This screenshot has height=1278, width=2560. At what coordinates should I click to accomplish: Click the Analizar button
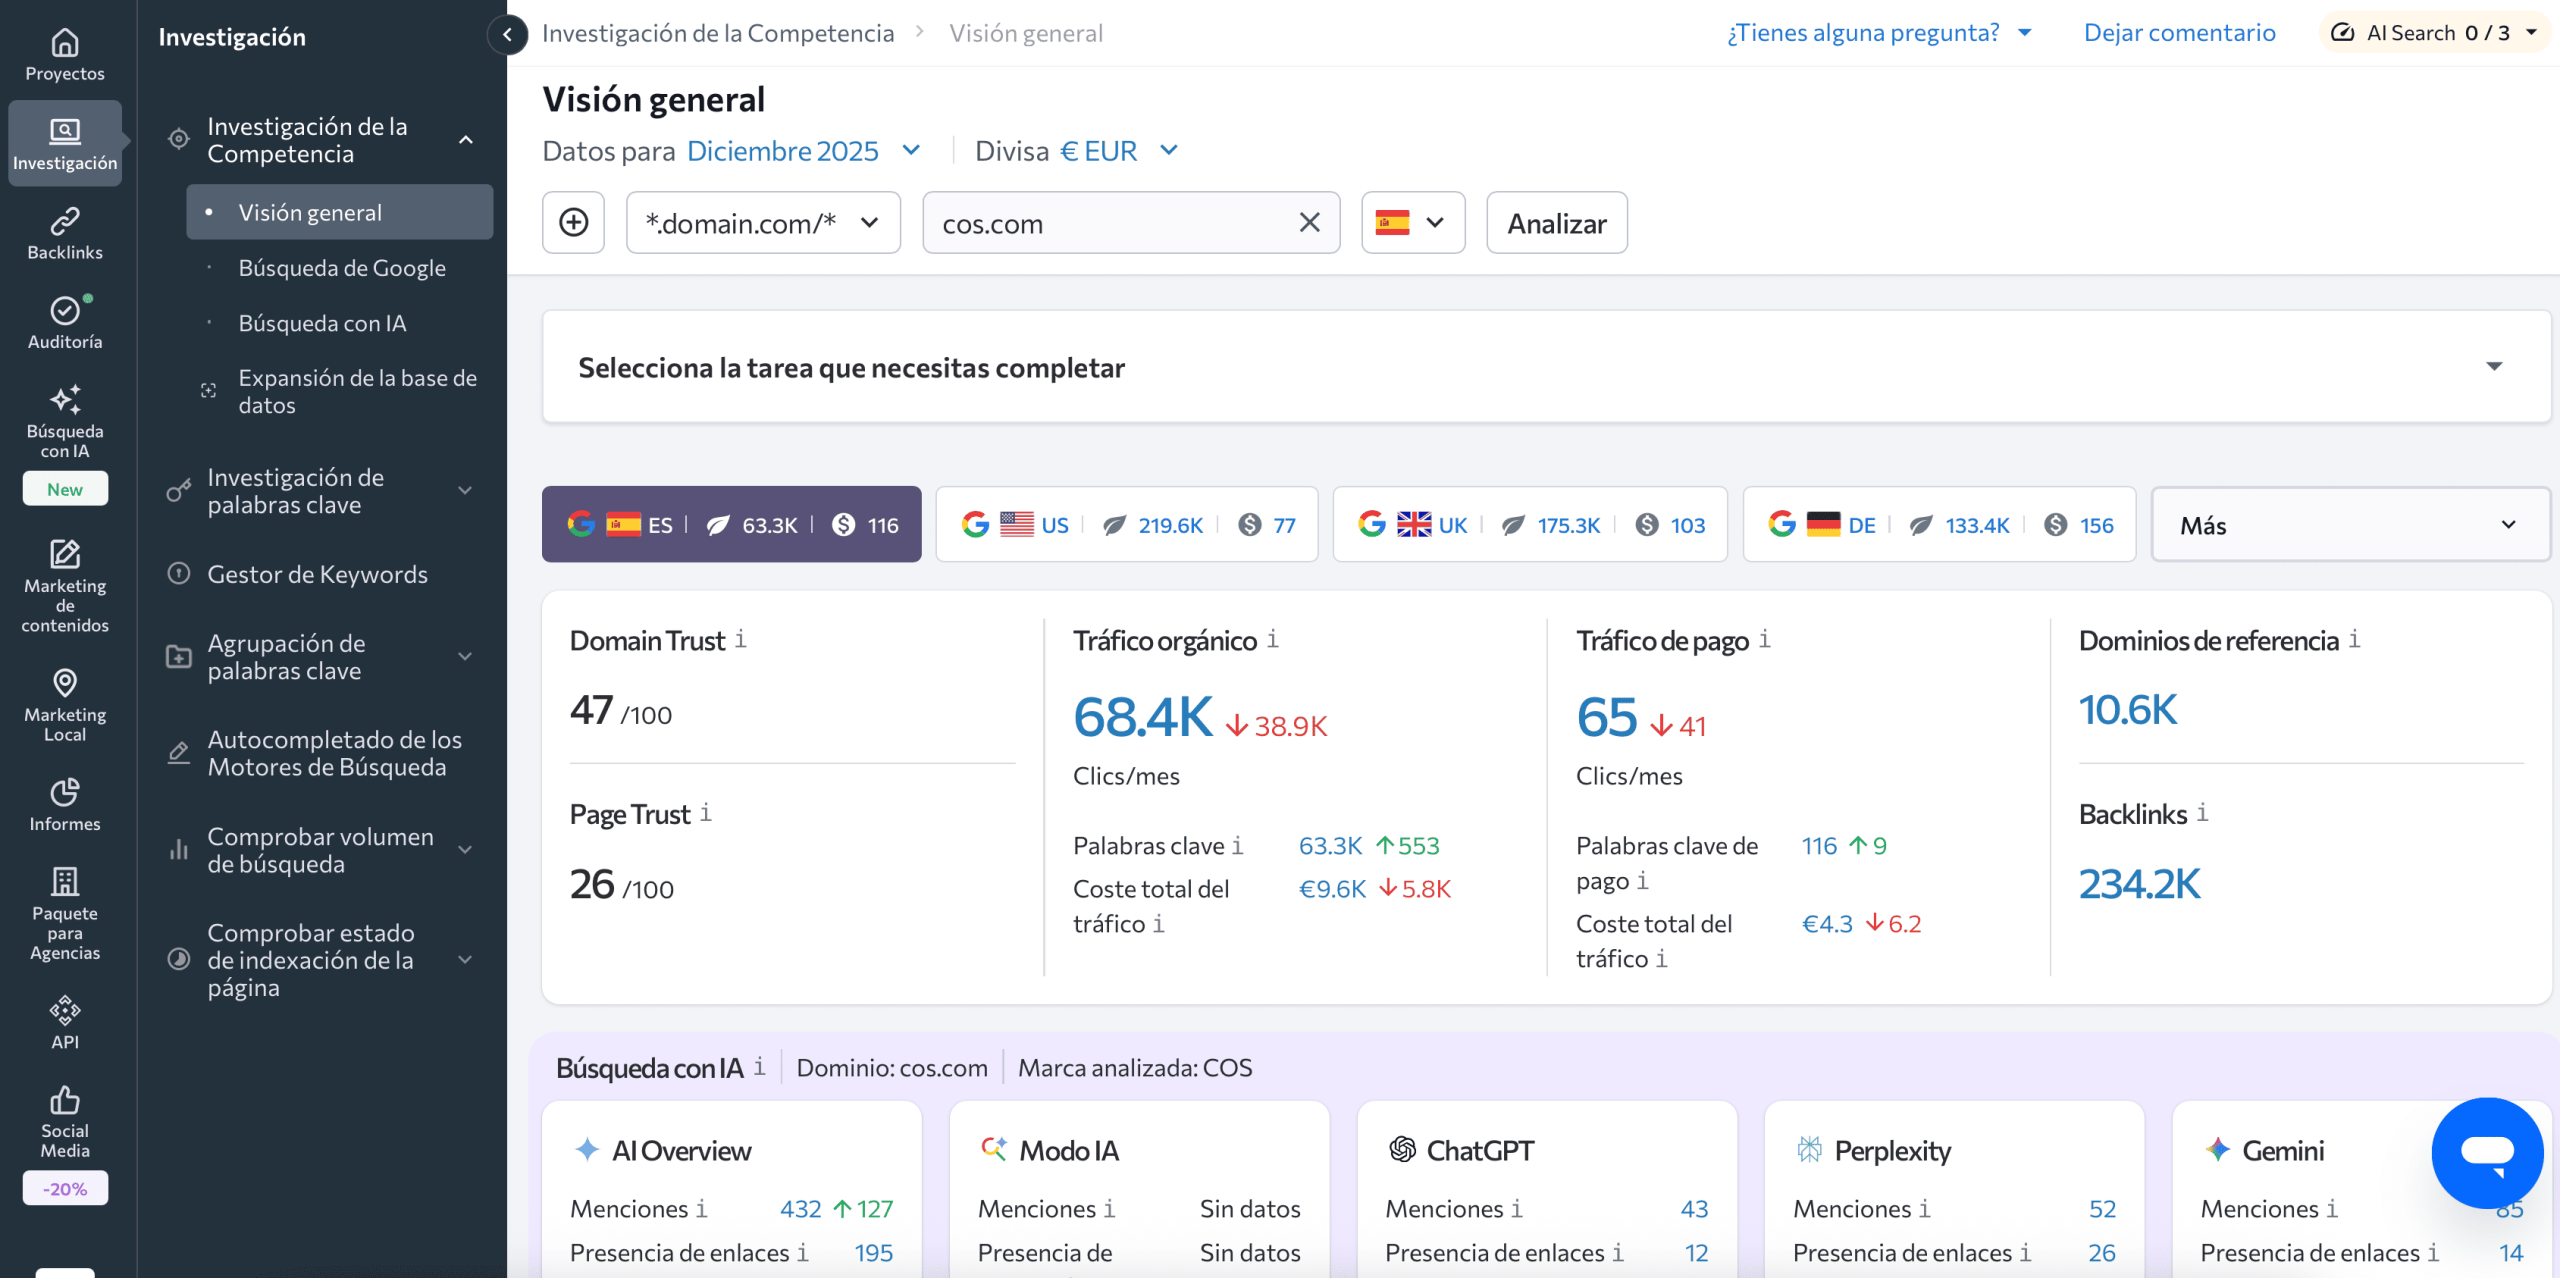tap(1556, 222)
